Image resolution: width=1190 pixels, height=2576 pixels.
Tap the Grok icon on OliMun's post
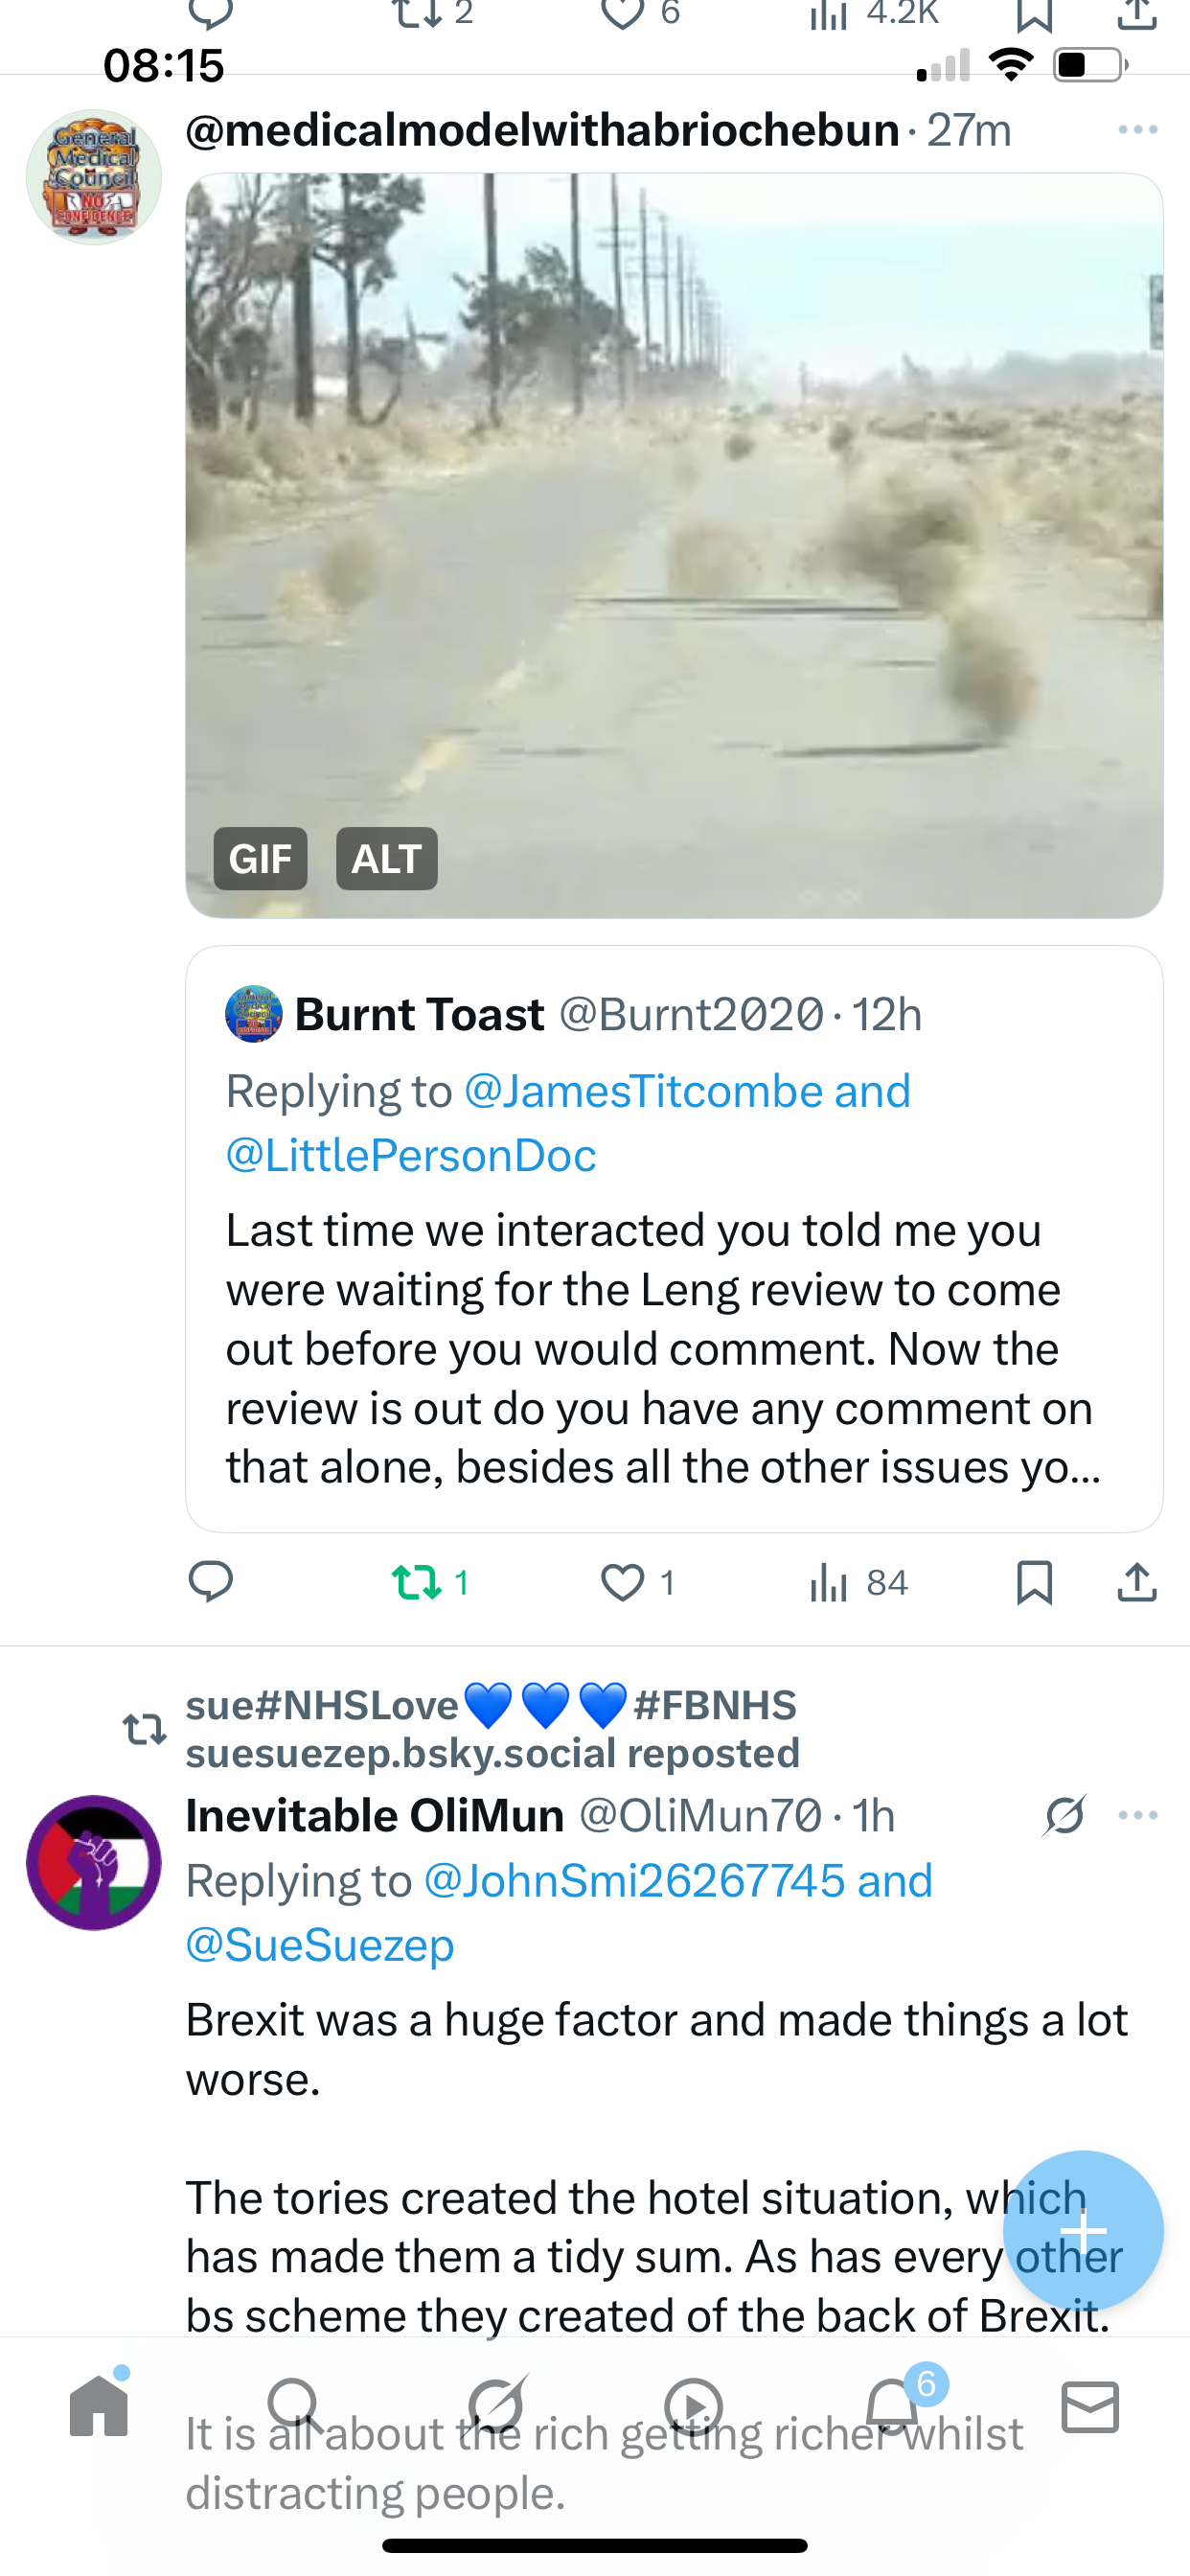pyautogui.click(x=1064, y=1815)
